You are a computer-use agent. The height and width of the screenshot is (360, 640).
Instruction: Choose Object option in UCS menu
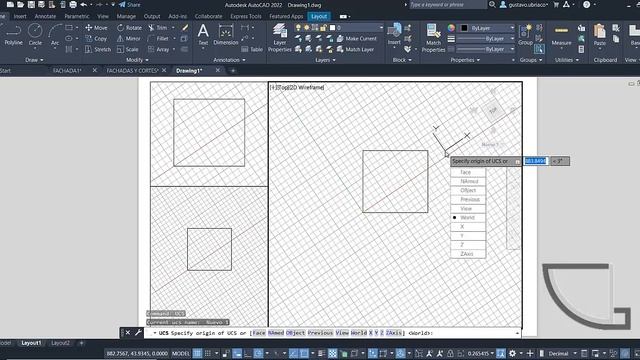coord(468,190)
